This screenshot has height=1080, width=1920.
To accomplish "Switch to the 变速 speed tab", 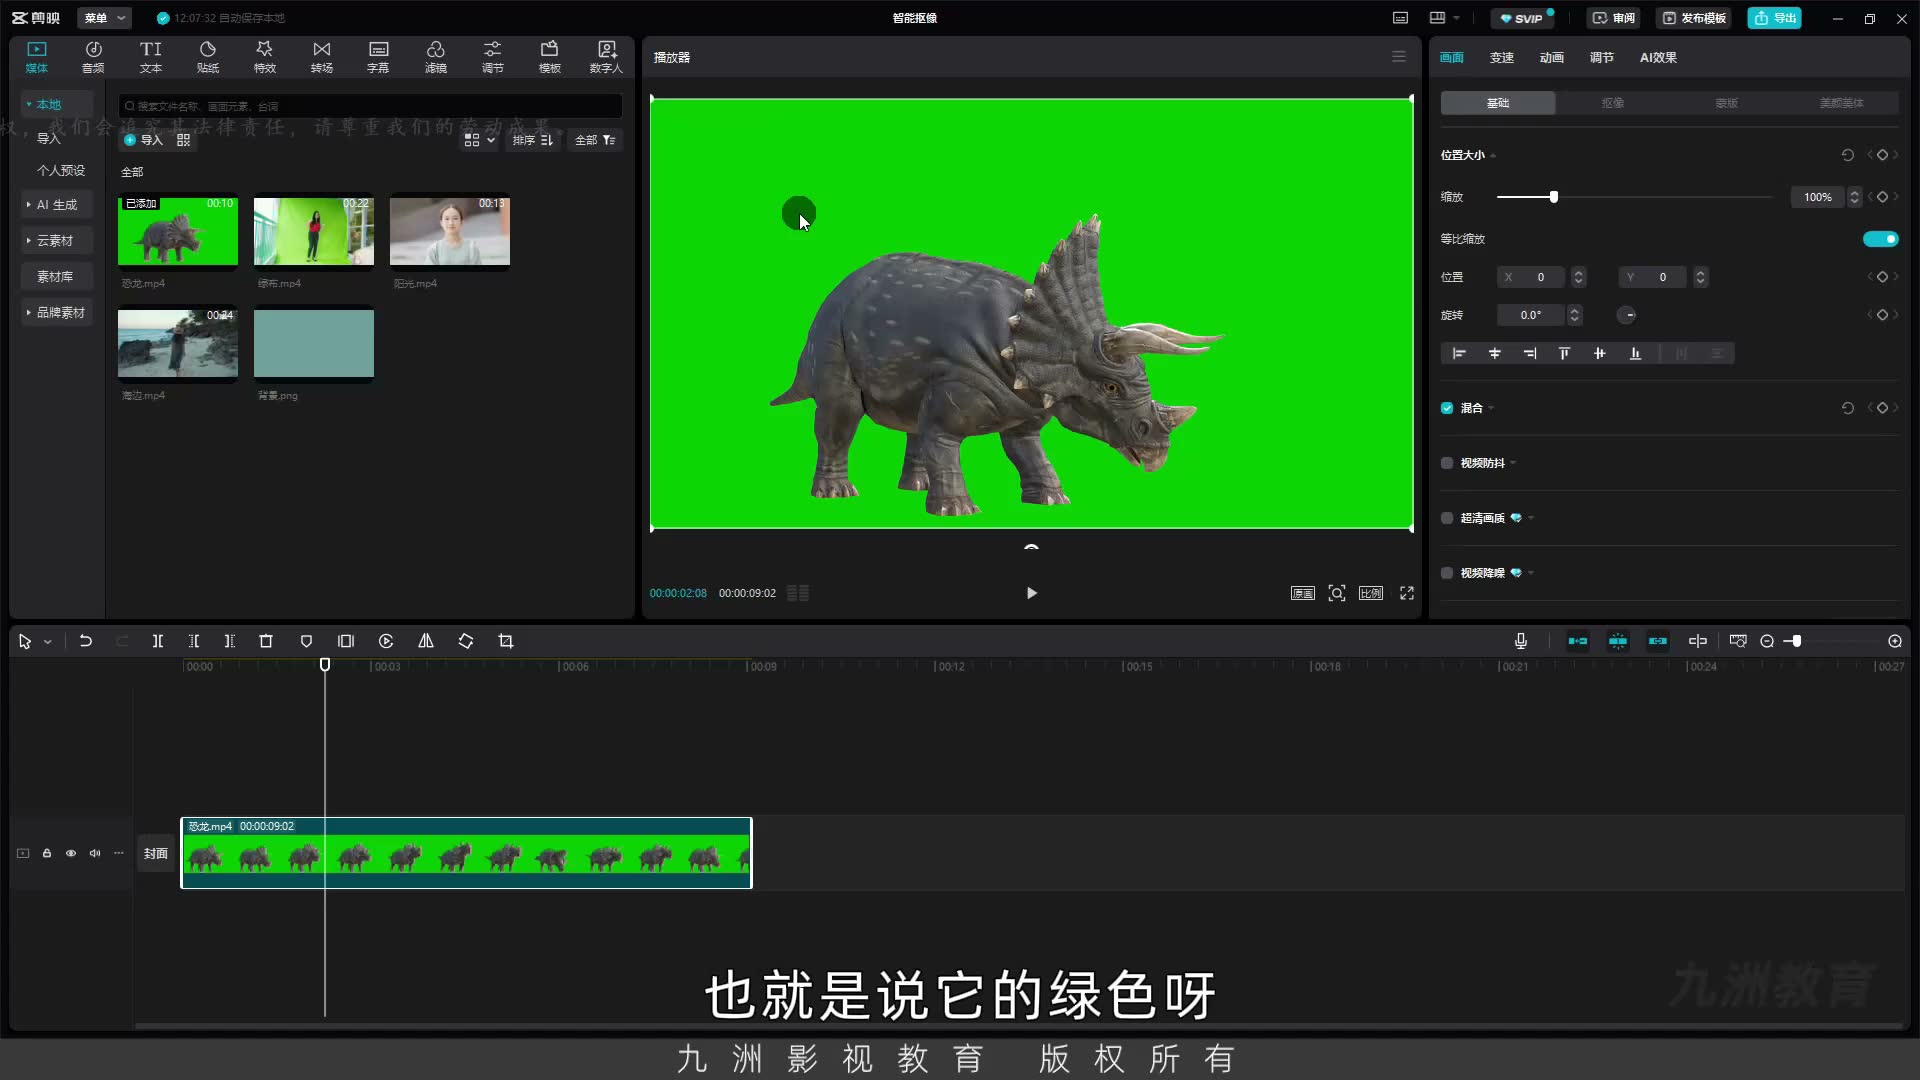I will (1501, 57).
